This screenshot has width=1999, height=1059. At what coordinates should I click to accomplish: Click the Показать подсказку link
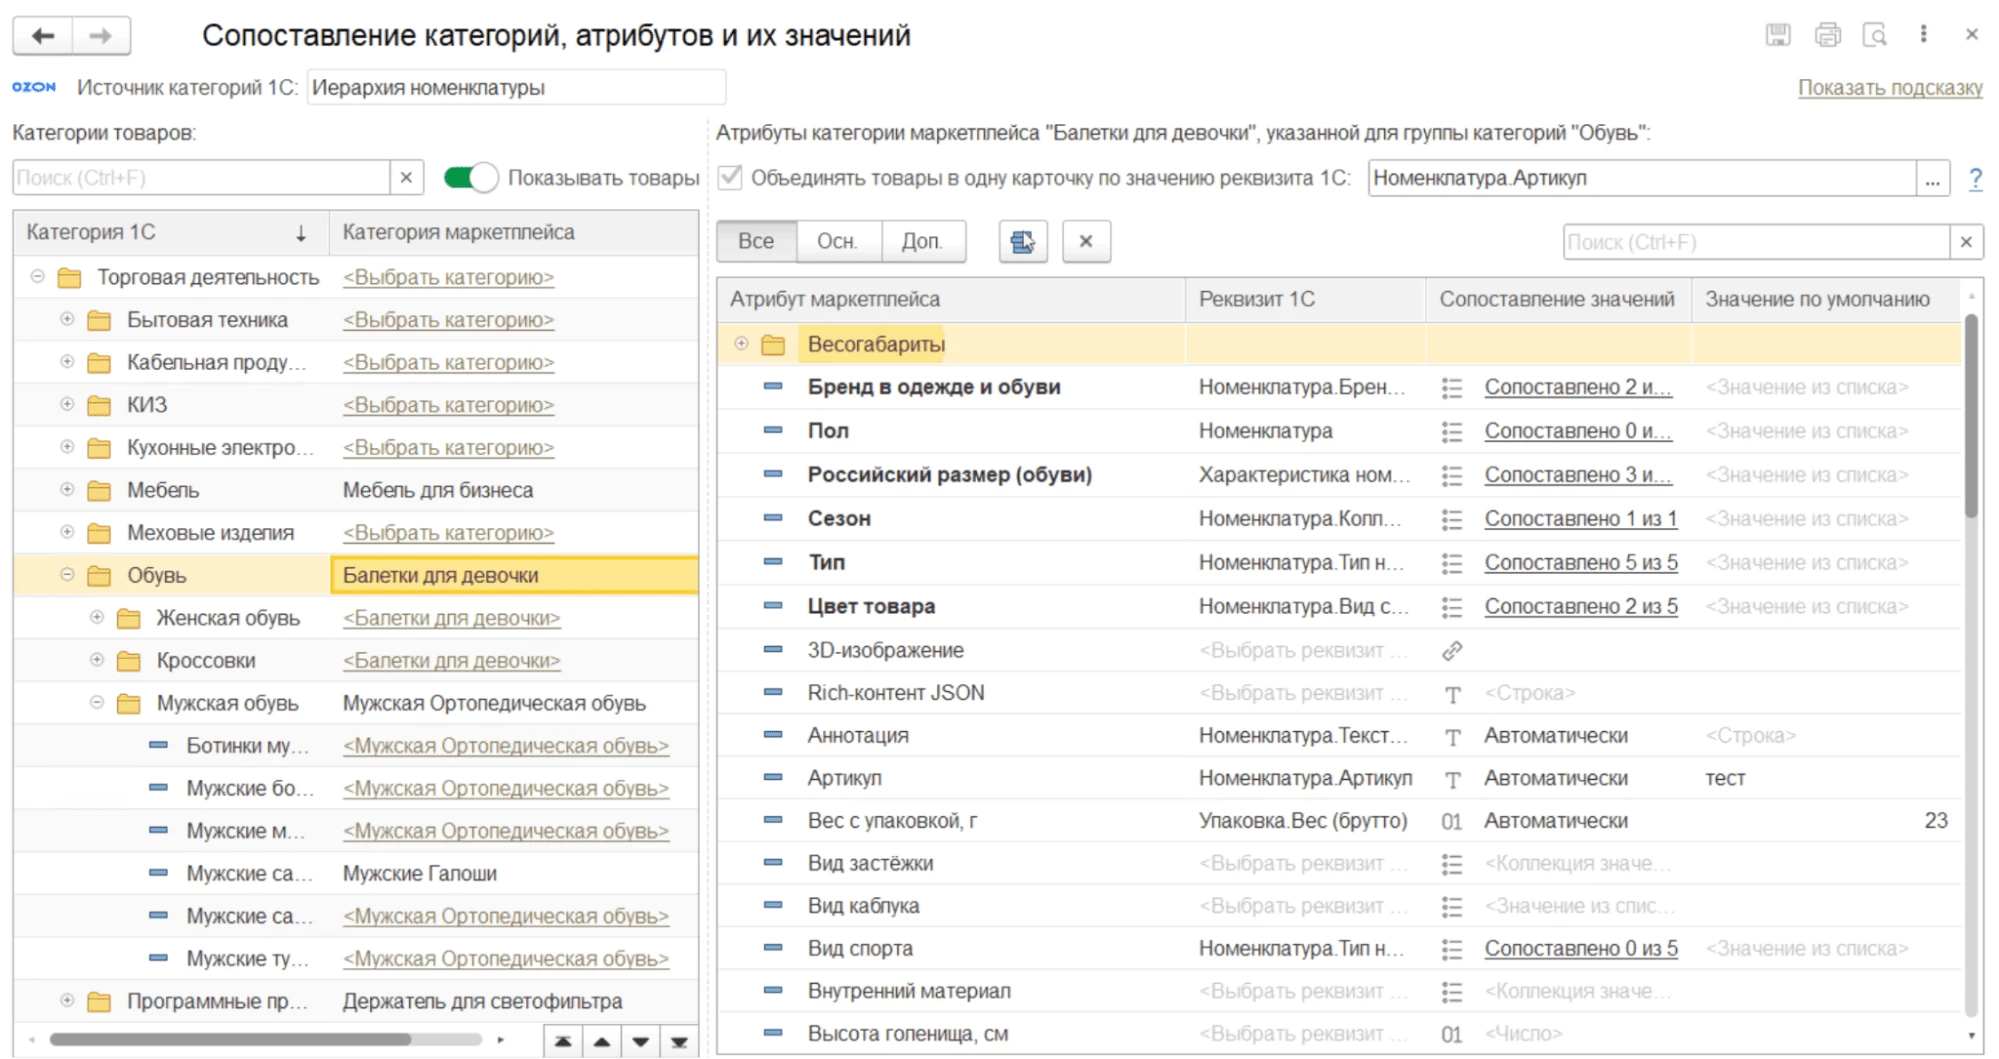tap(1889, 88)
